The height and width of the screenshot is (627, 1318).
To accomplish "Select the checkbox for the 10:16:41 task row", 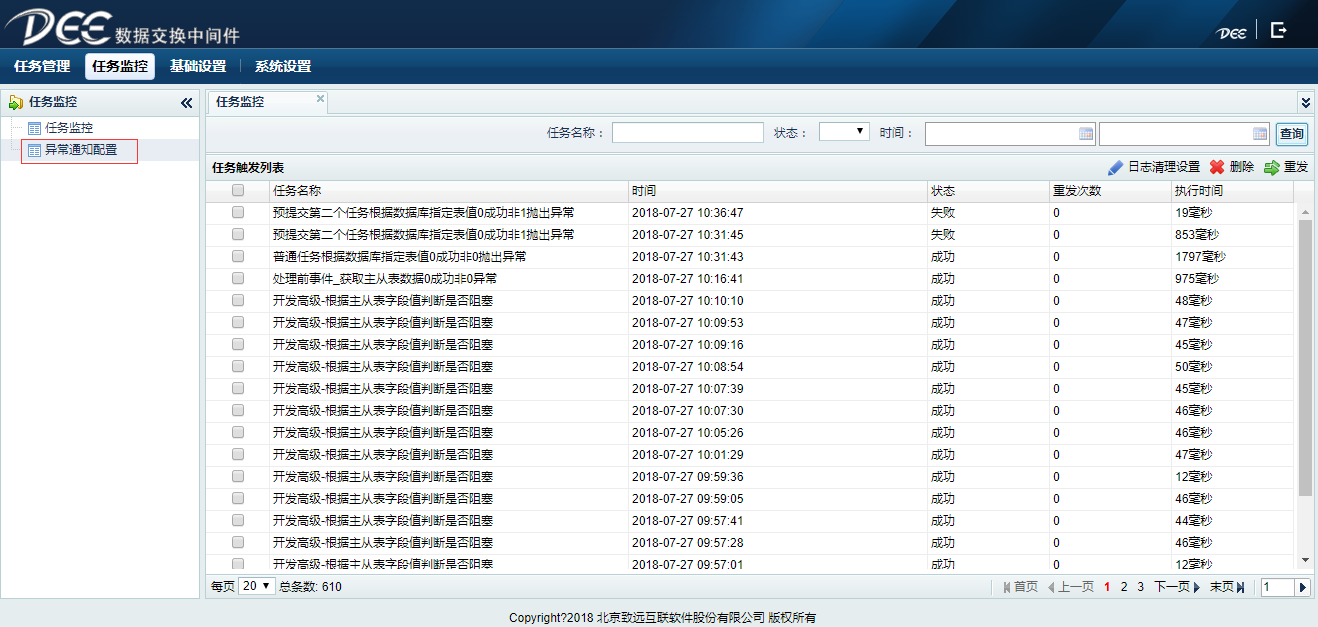I will (x=238, y=279).
